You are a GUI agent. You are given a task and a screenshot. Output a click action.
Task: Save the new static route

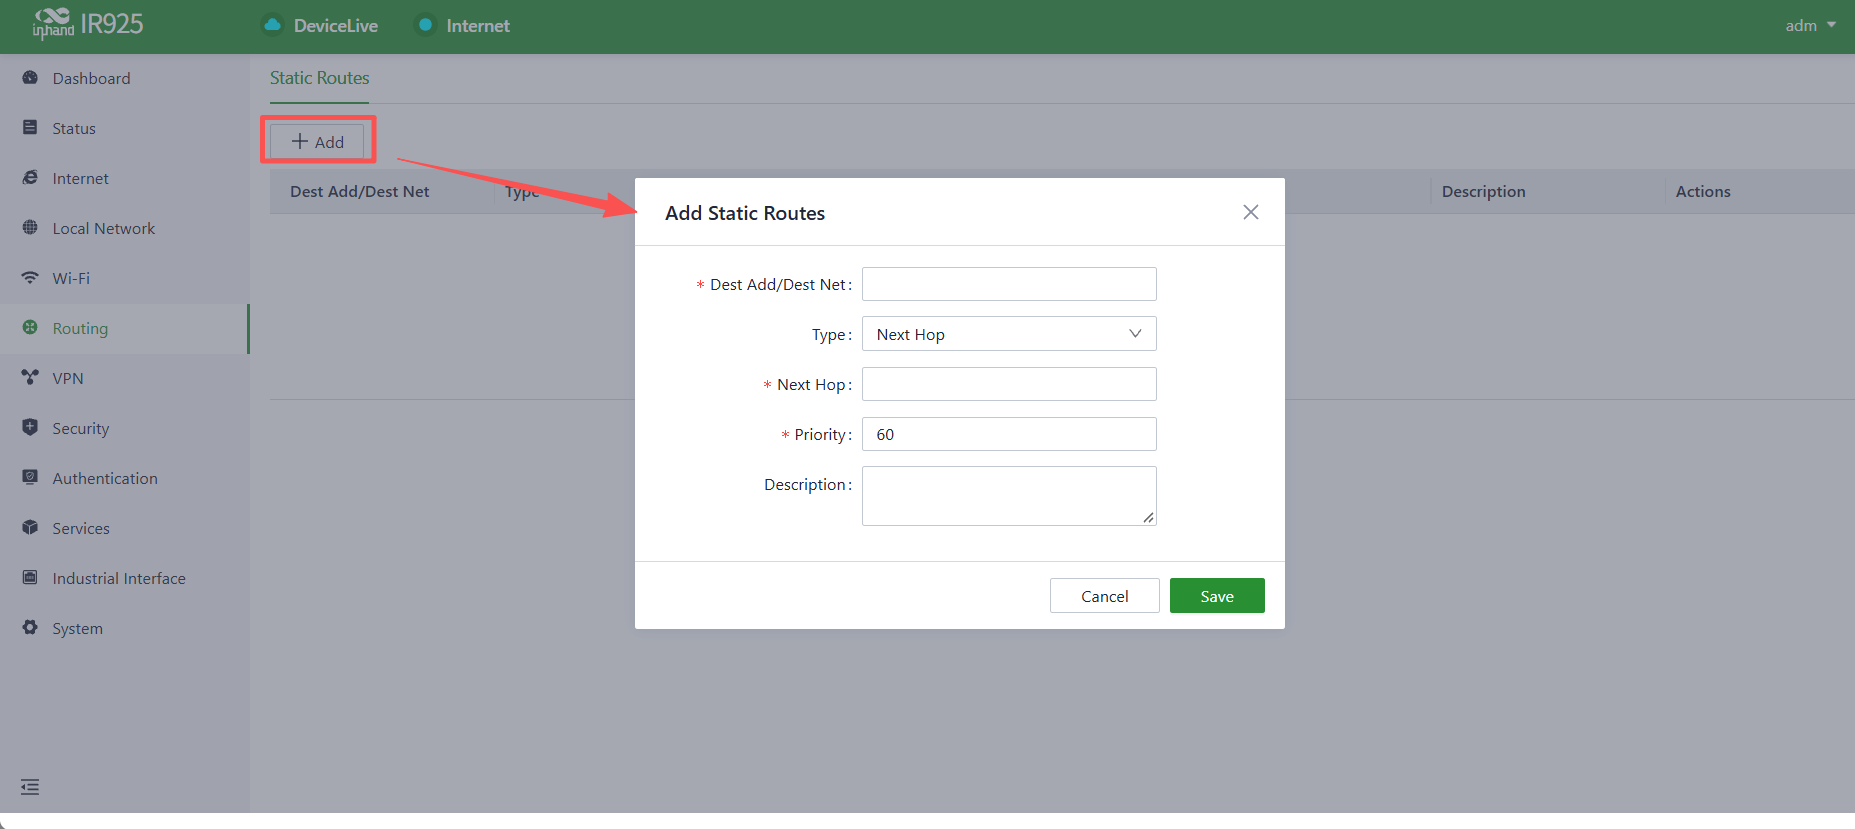click(x=1217, y=596)
